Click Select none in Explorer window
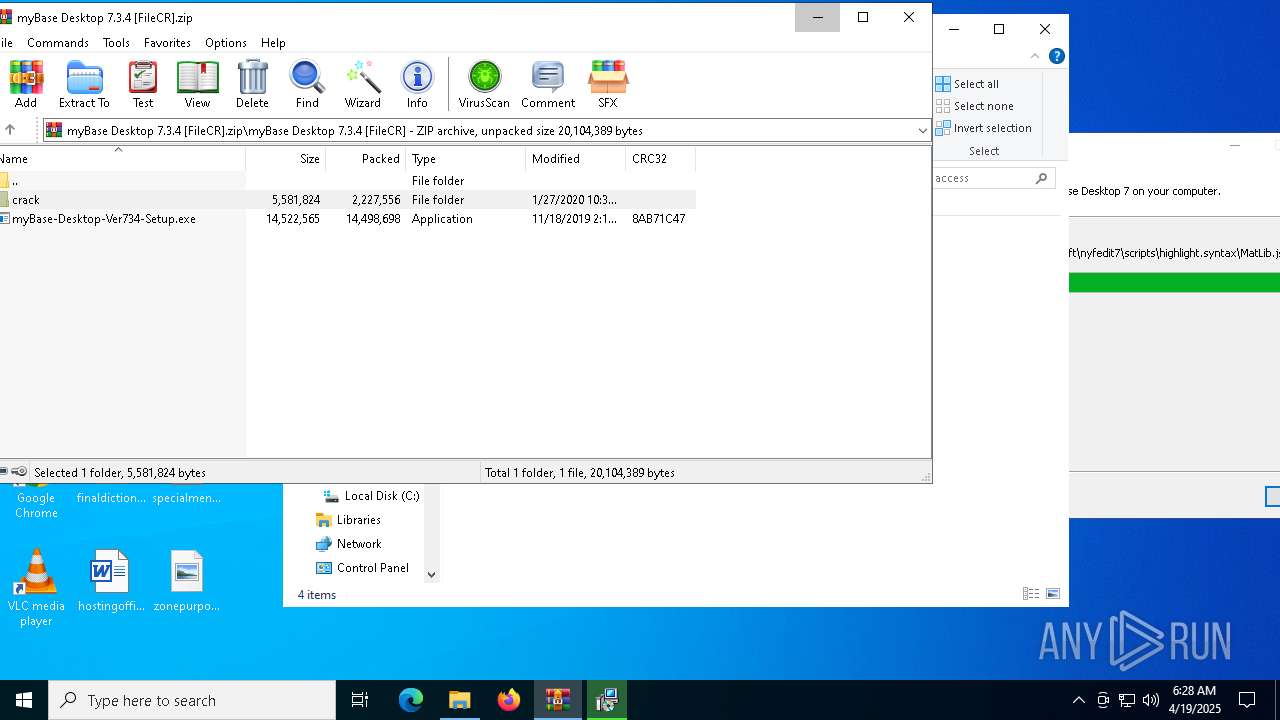The height and width of the screenshot is (720, 1280). tap(975, 106)
